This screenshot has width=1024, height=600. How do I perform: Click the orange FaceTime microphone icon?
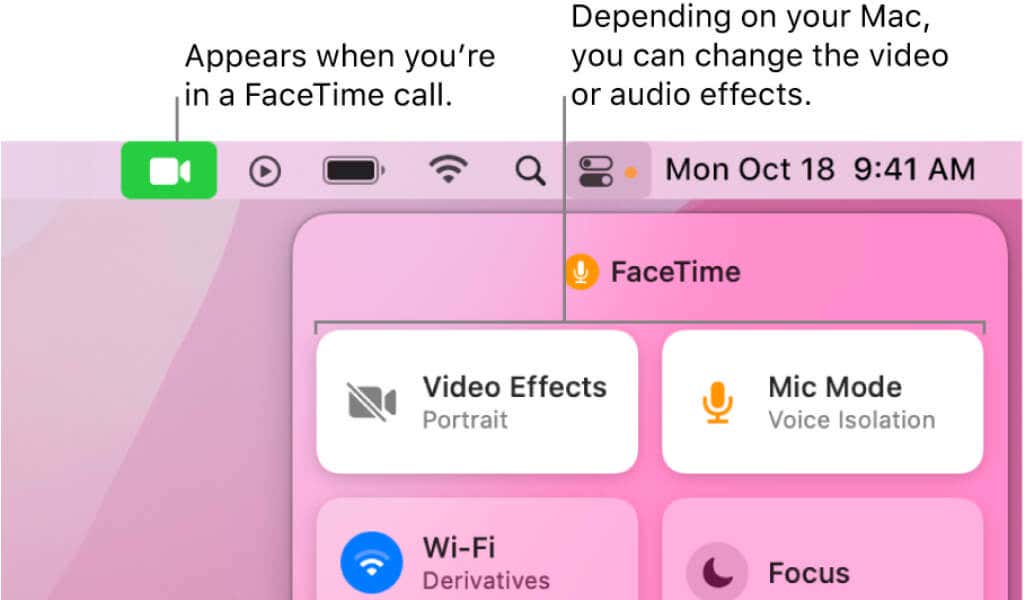pyautogui.click(x=581, y=272)
